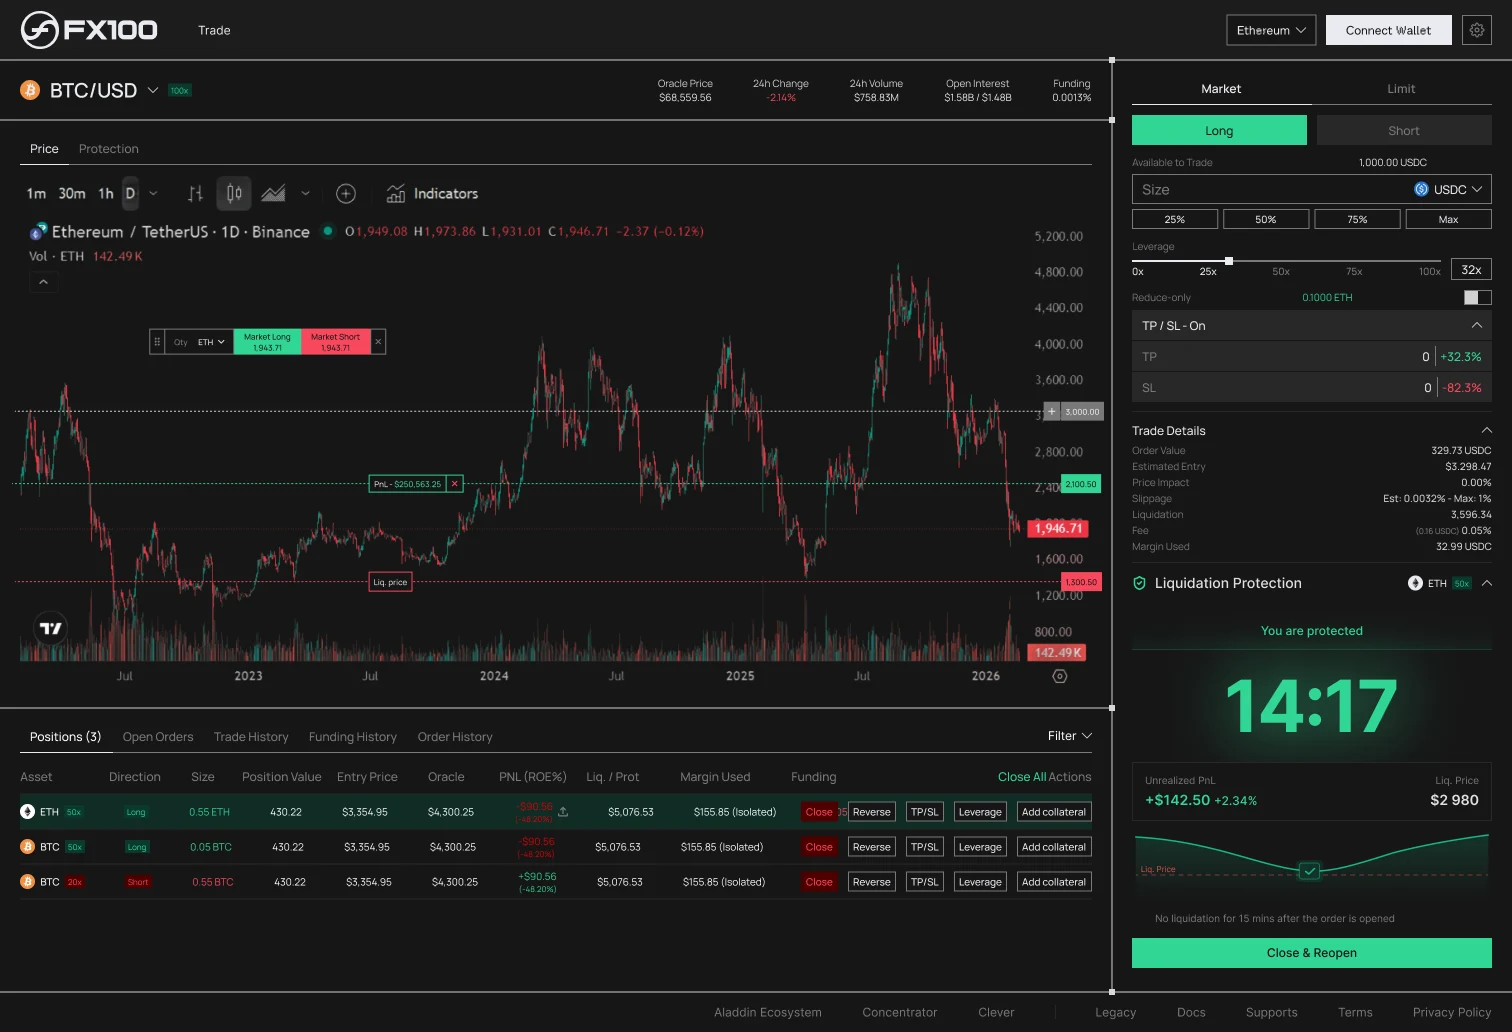
Task: Open chart settings icon beside time axis
Action: tap(1060, 676)
